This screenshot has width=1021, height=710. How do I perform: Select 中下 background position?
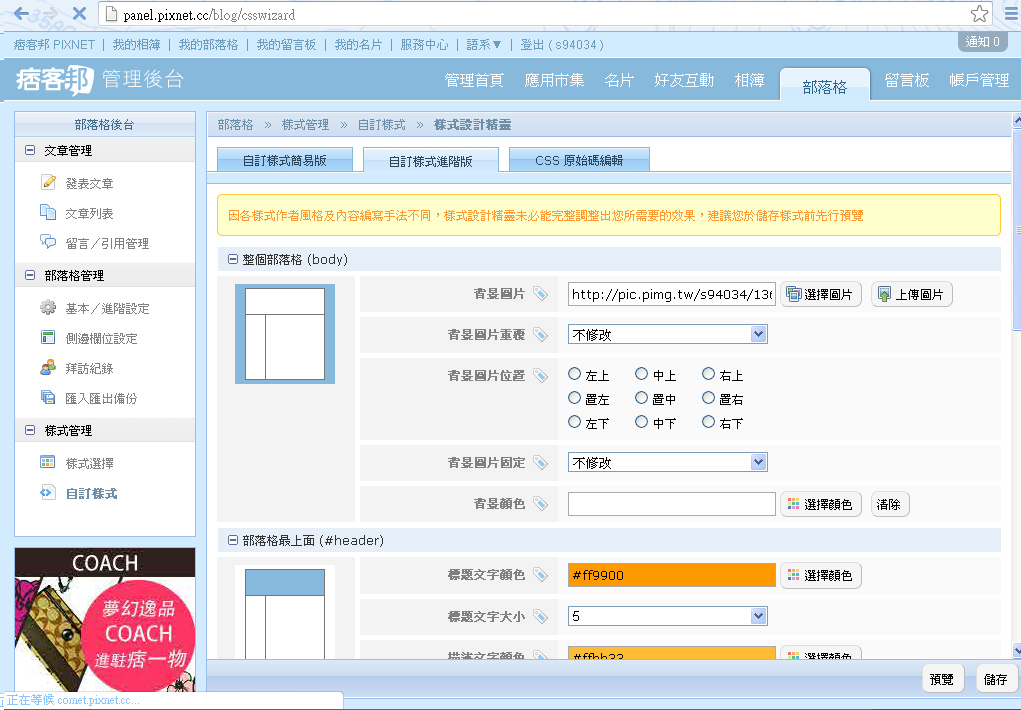point(641,422)
